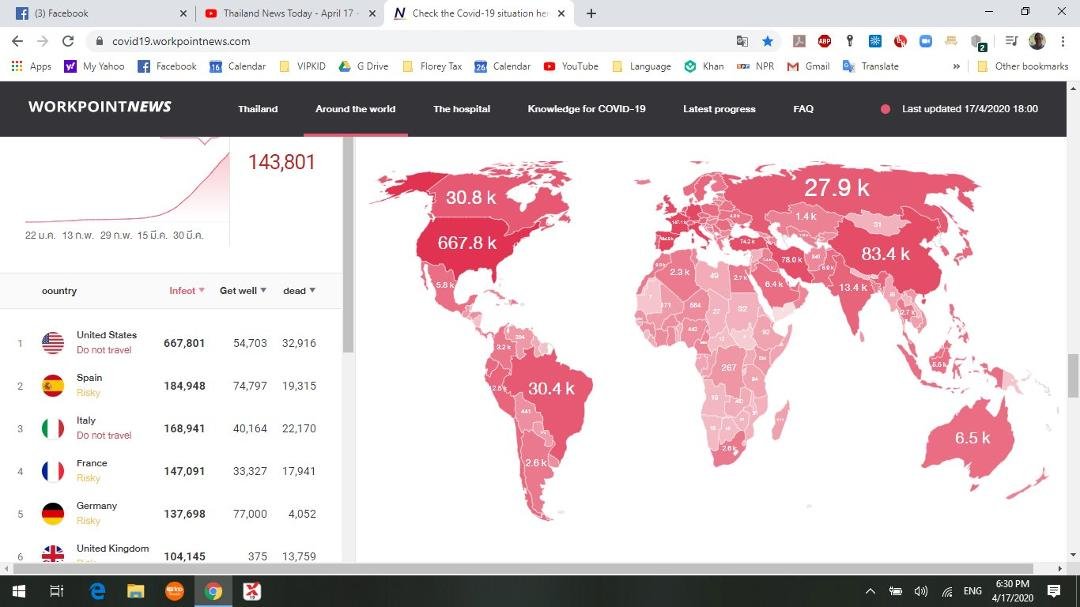Select Italy dead count 22,170
The image size is (1080, 607).
[299, 429]
